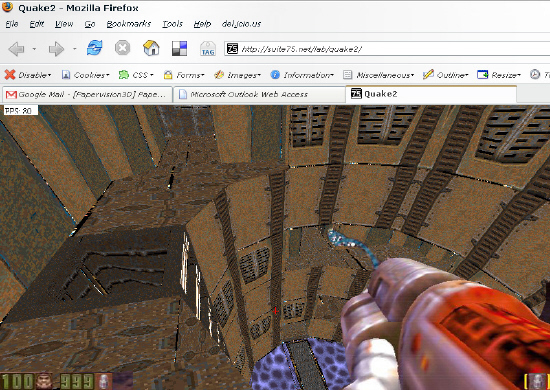Click the Information toolbar button
Viewport: 550px width, 390px height.
(x=302, y=75)
